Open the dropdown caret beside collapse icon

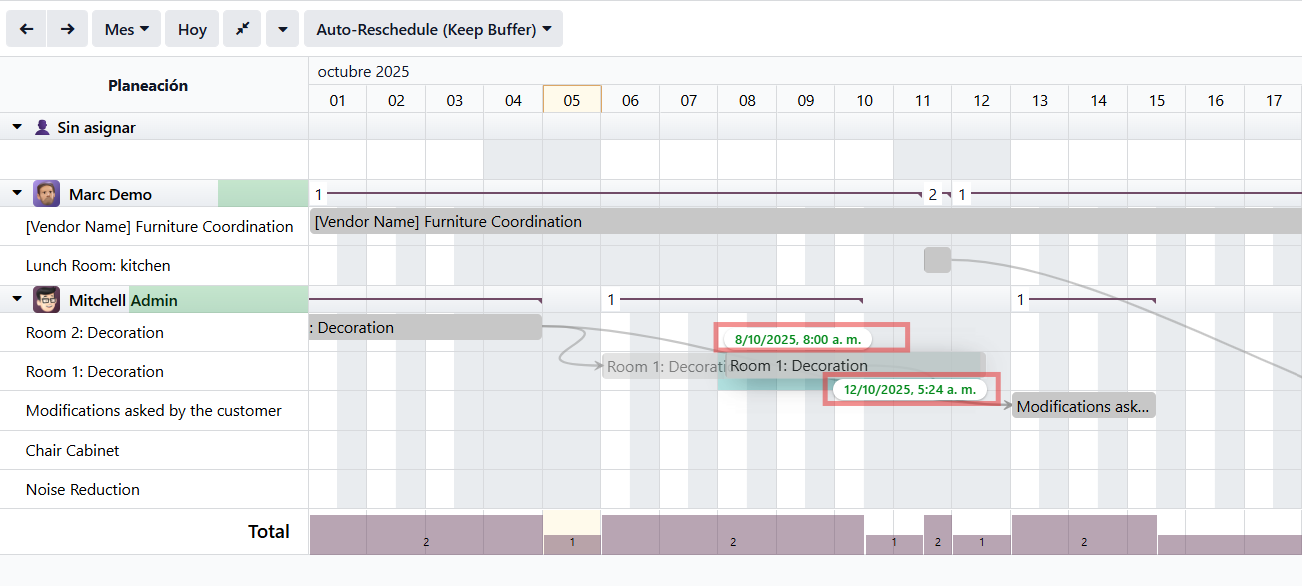click(283, 29)
